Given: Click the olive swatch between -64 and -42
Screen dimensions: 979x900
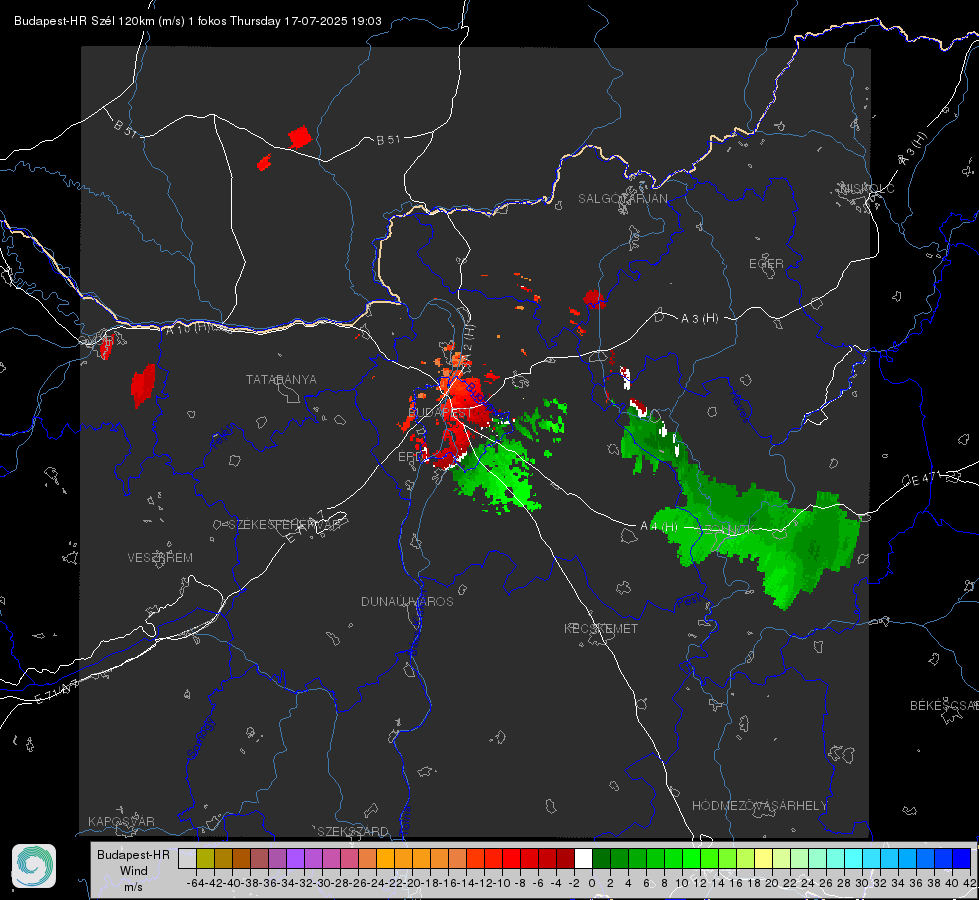Looking at the screenshot, I should point(205,858).
